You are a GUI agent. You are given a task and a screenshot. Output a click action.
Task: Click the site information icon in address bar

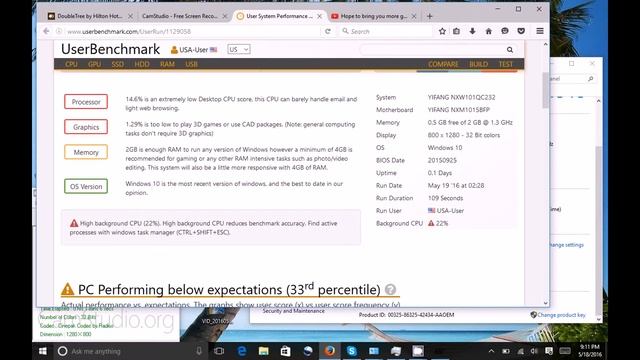(59, 31)
